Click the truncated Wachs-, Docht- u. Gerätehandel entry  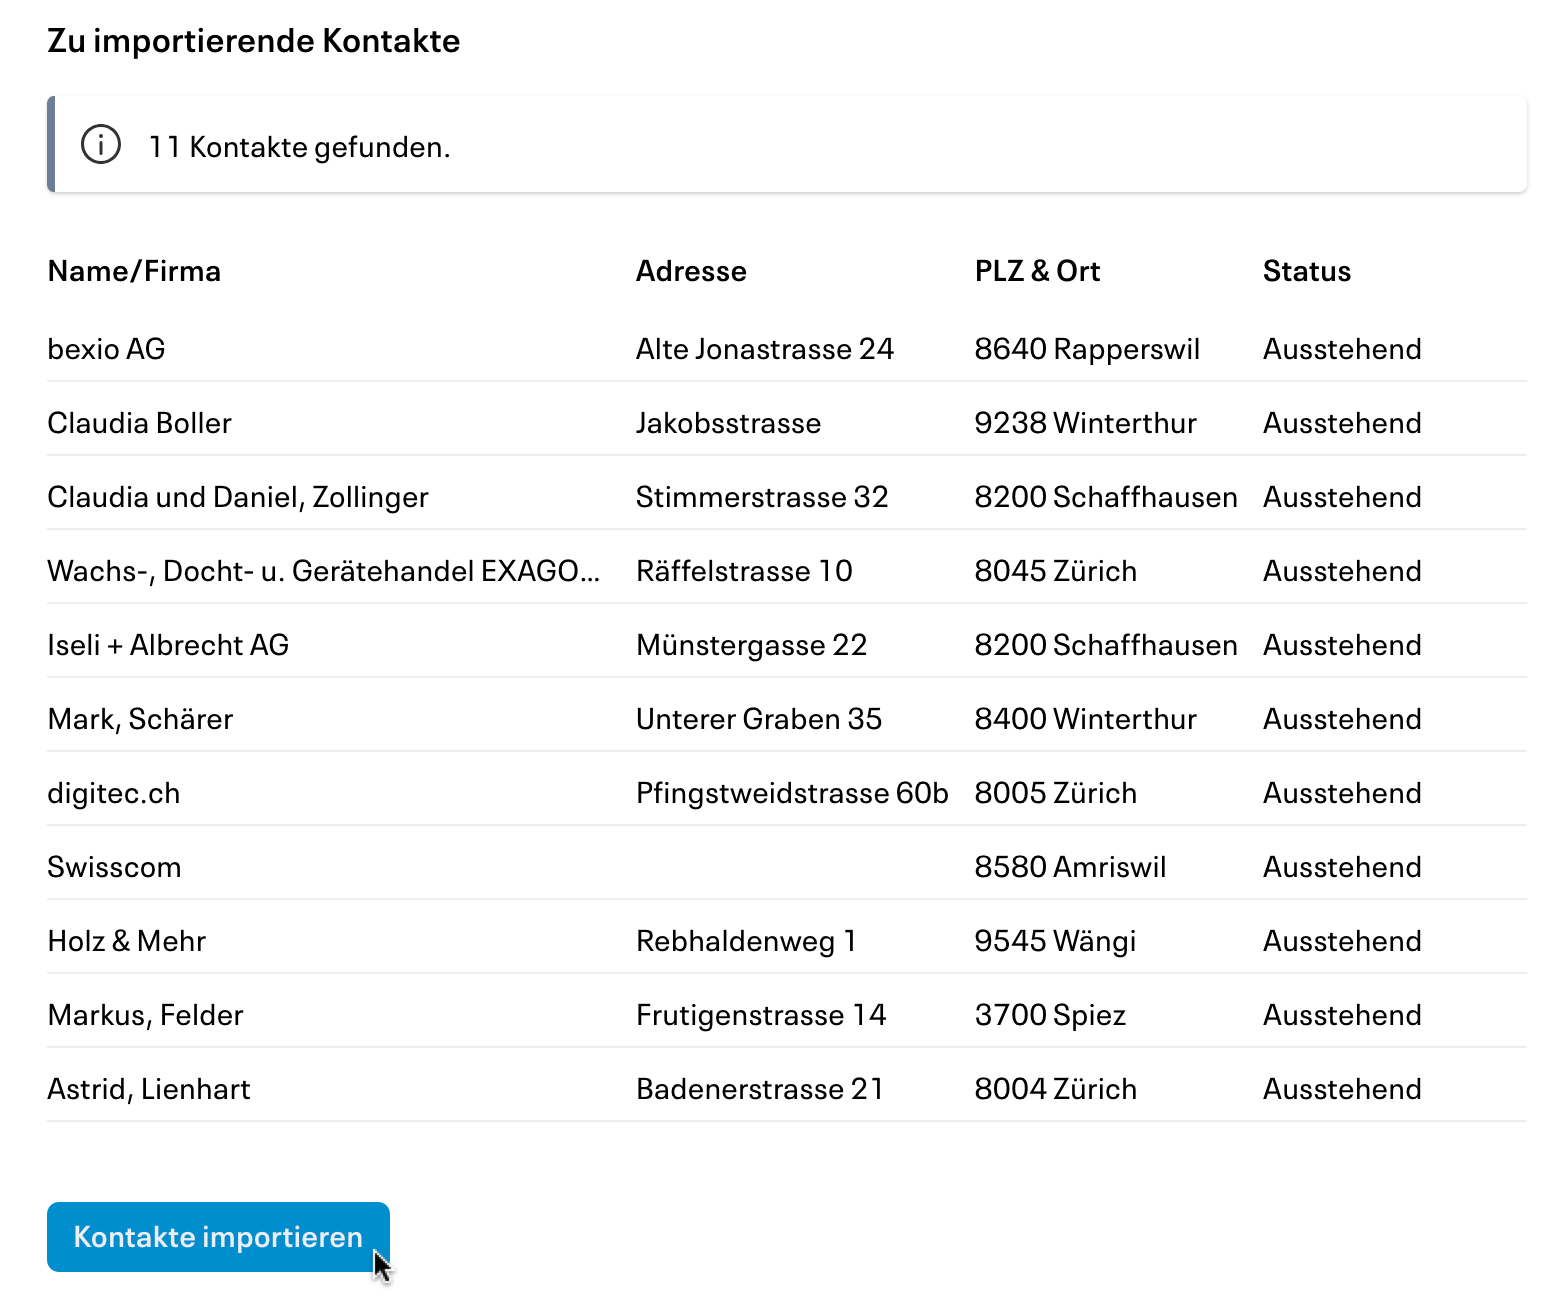pos(324,570)
